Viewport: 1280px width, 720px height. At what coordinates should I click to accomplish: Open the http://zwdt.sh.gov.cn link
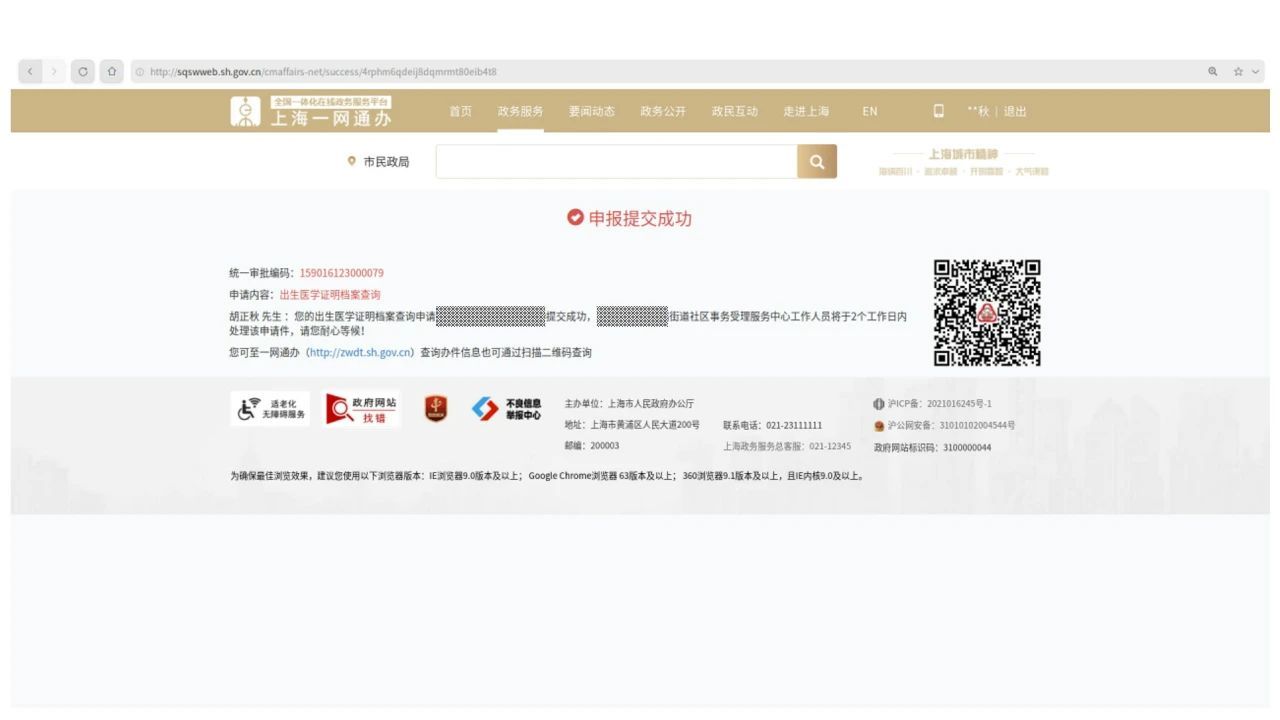360,353
